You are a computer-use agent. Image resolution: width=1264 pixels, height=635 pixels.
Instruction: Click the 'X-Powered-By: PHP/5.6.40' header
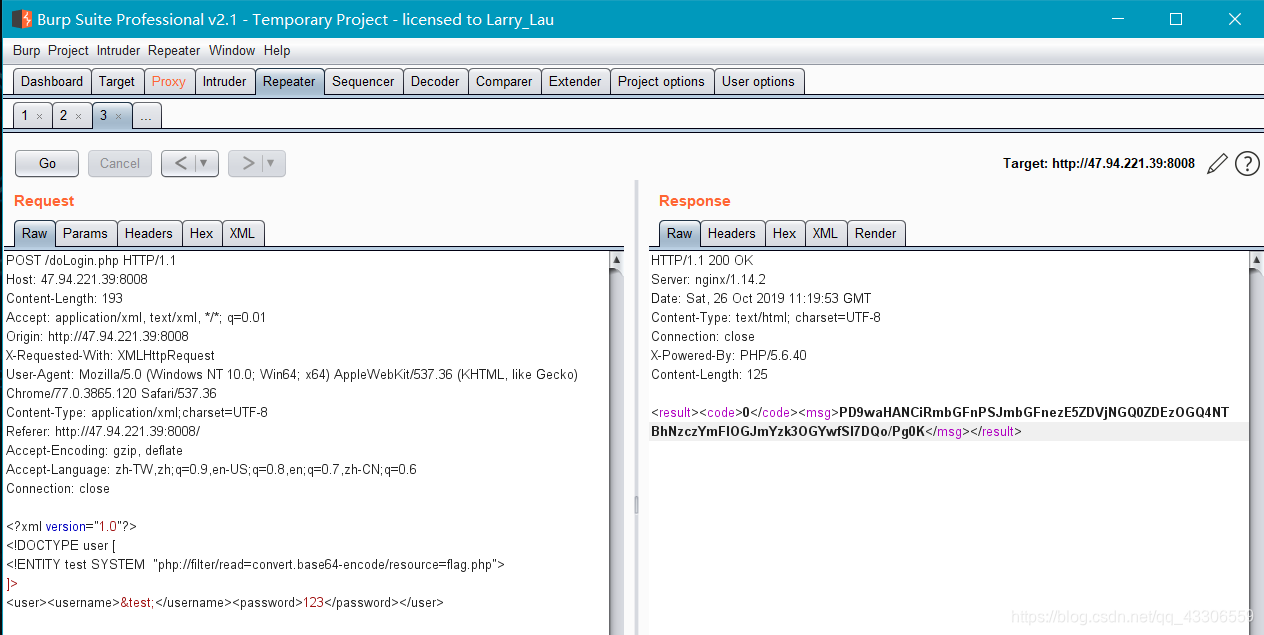click(729, 355)
